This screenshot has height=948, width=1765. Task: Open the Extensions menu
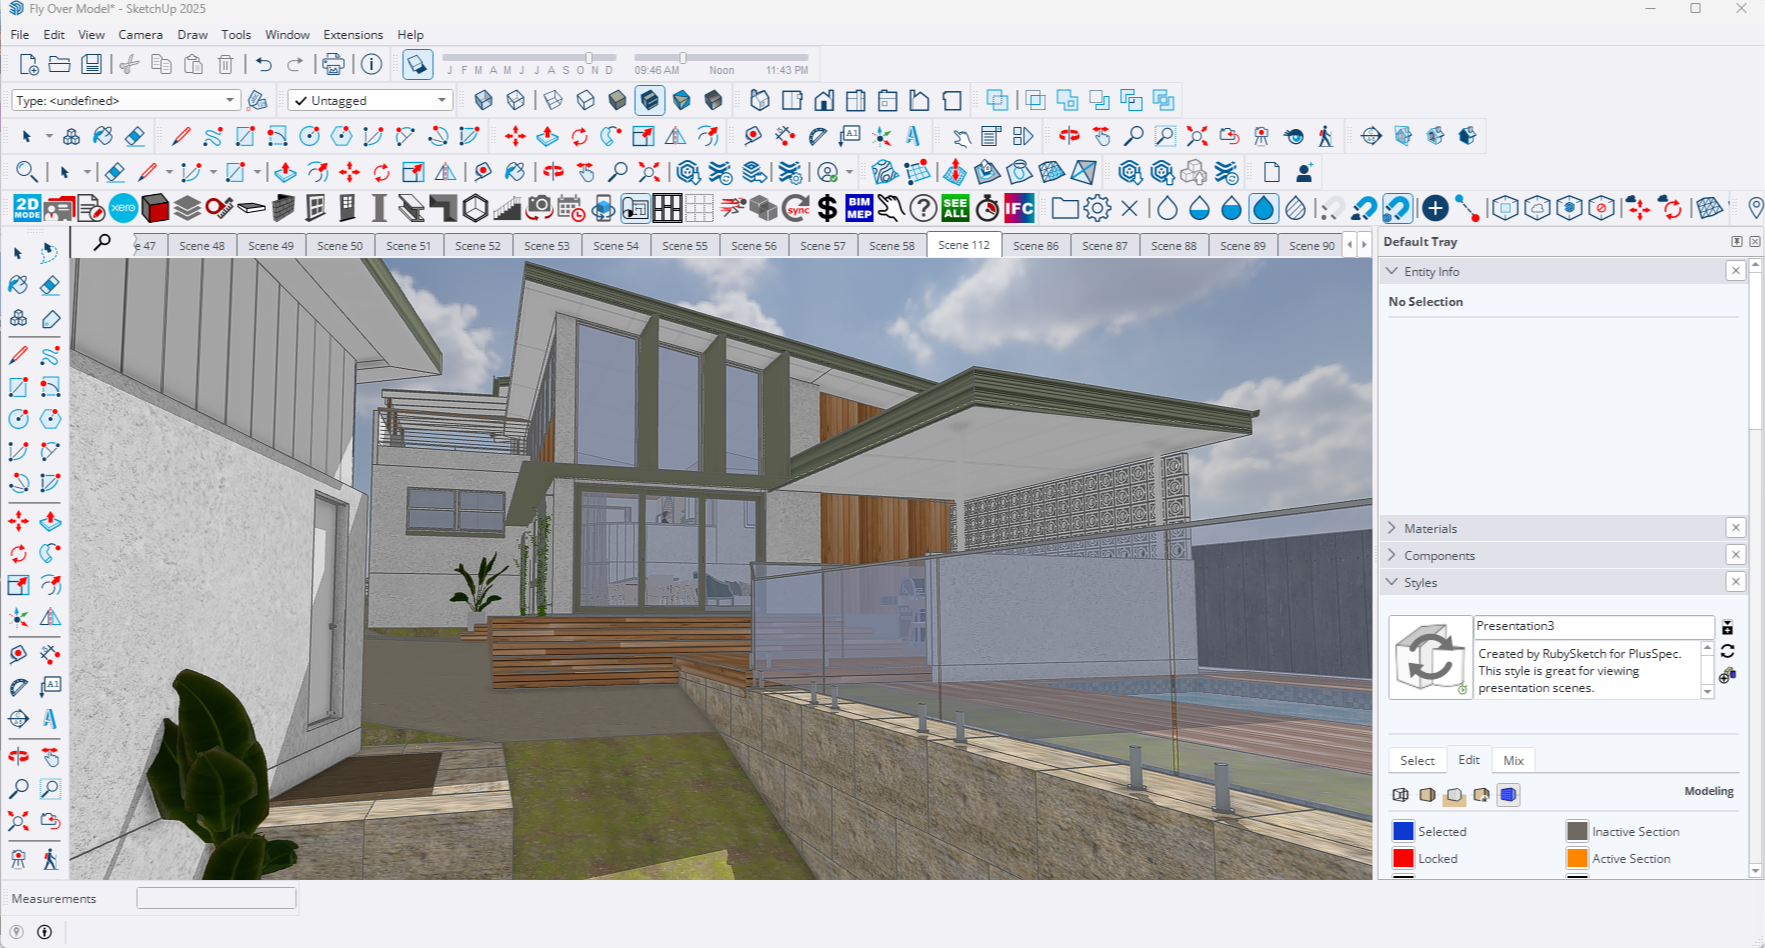click(x=353, y=34)
